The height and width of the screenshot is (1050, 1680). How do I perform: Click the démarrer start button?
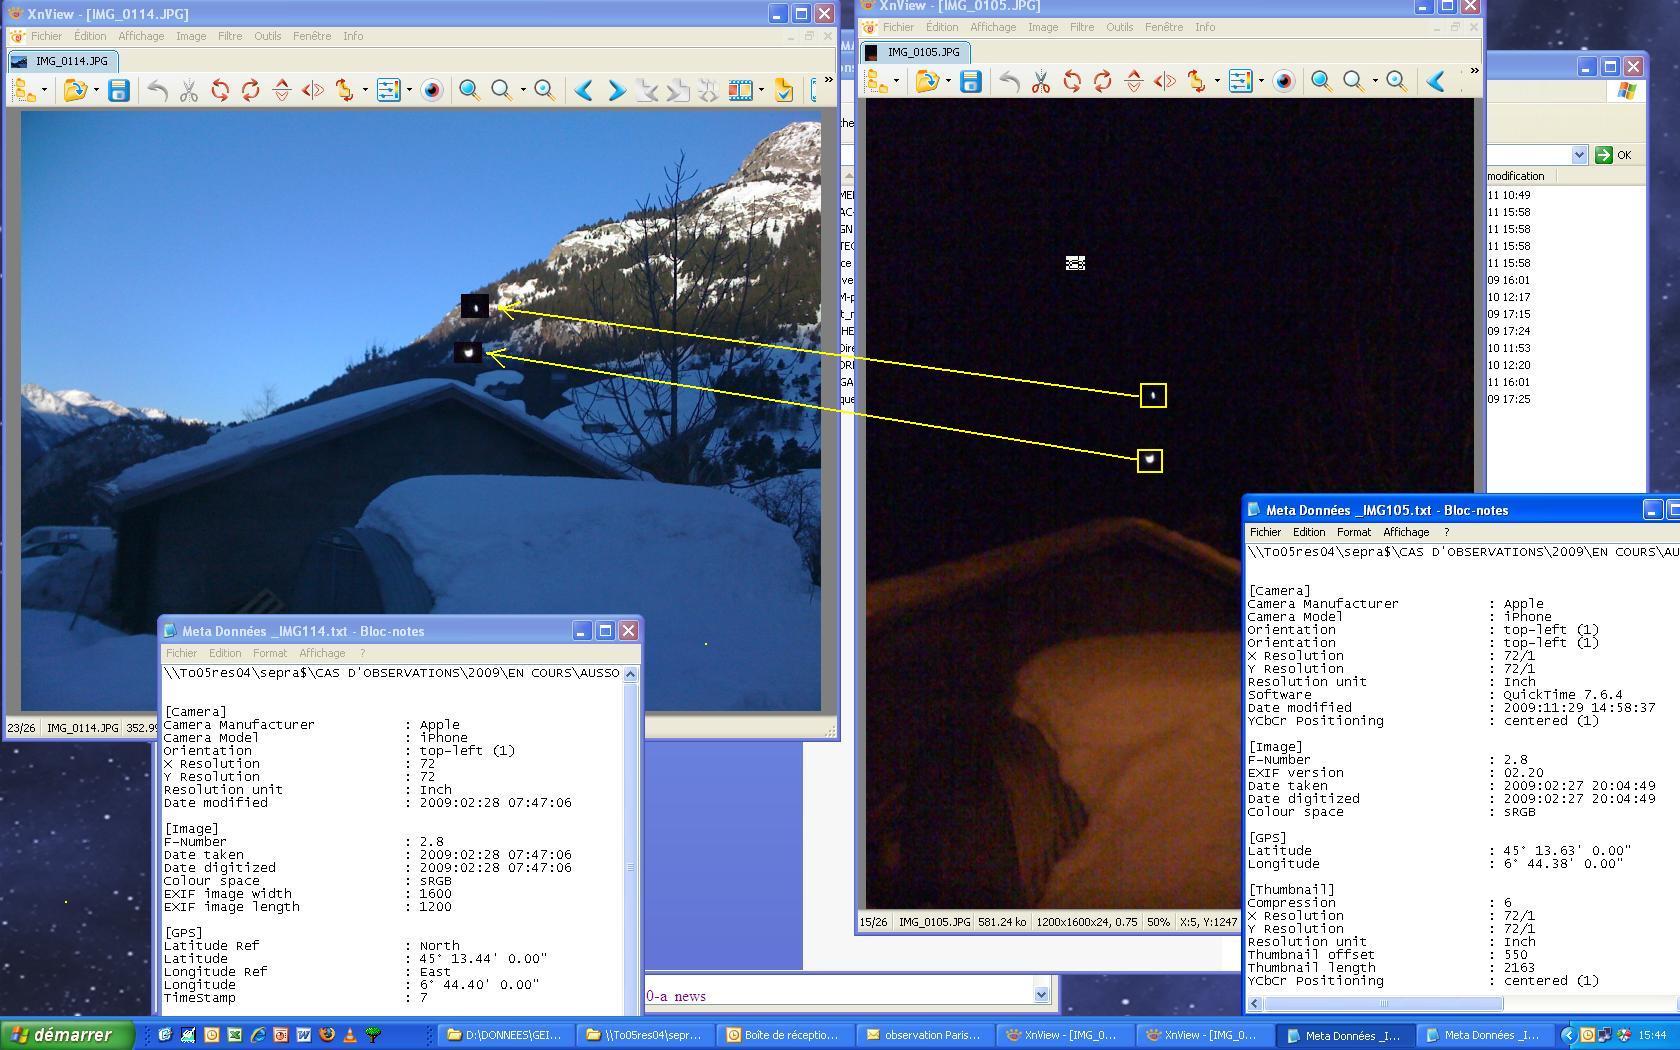click(68, 1035)
